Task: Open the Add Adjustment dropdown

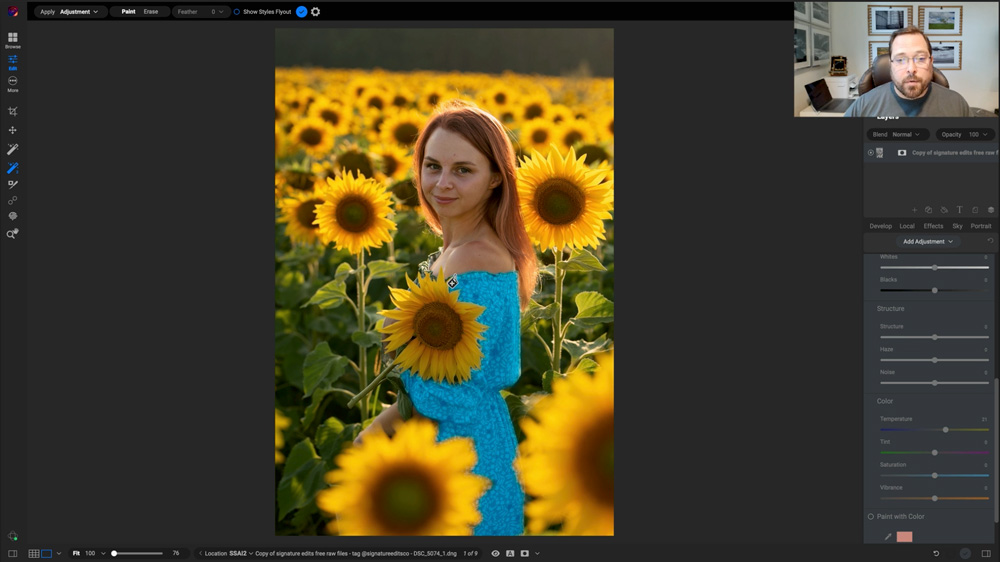Action: click(x=928, y=241)
